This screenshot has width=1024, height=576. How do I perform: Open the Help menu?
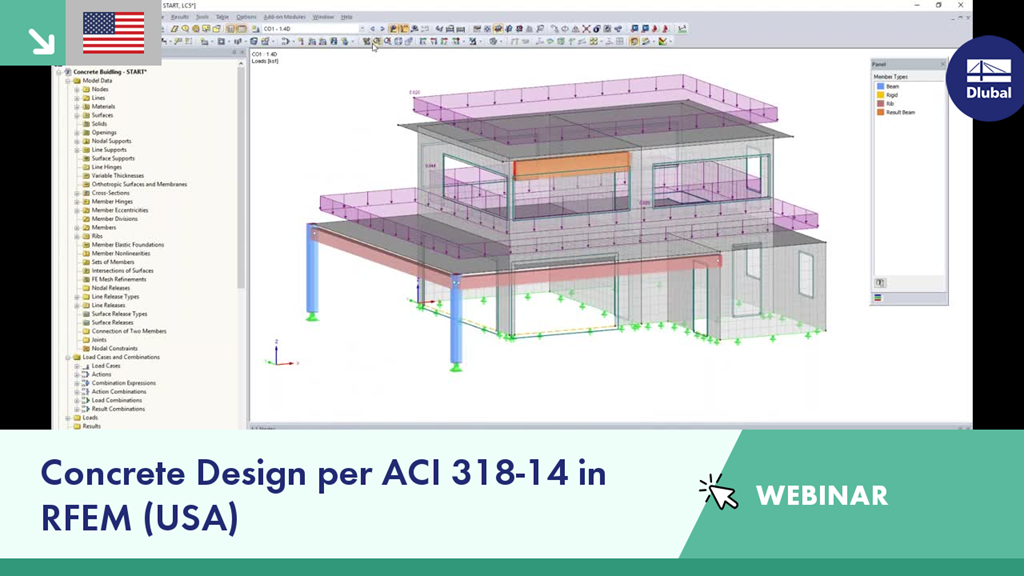click(347, 17)
